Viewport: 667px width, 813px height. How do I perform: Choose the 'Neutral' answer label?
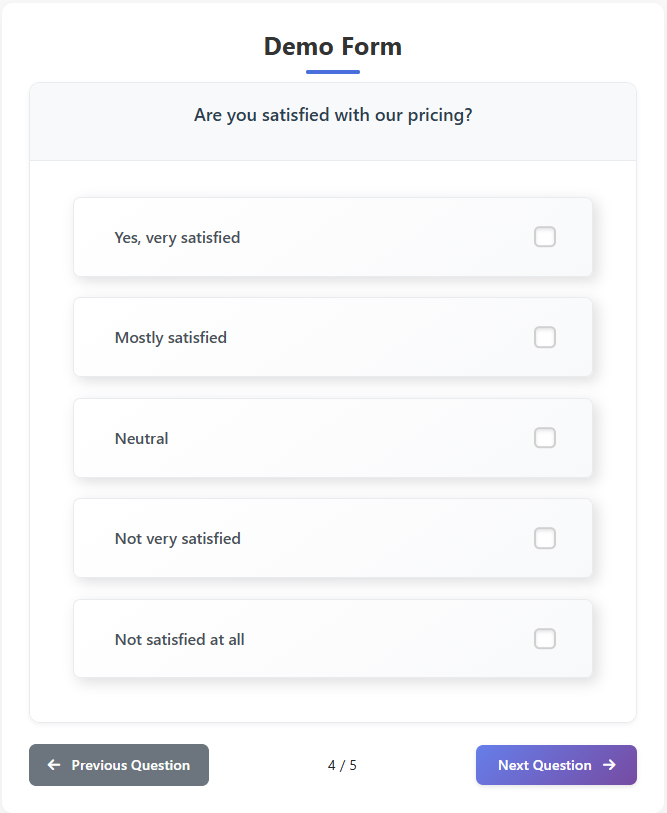pyautogui.click(x=142, y=439)
